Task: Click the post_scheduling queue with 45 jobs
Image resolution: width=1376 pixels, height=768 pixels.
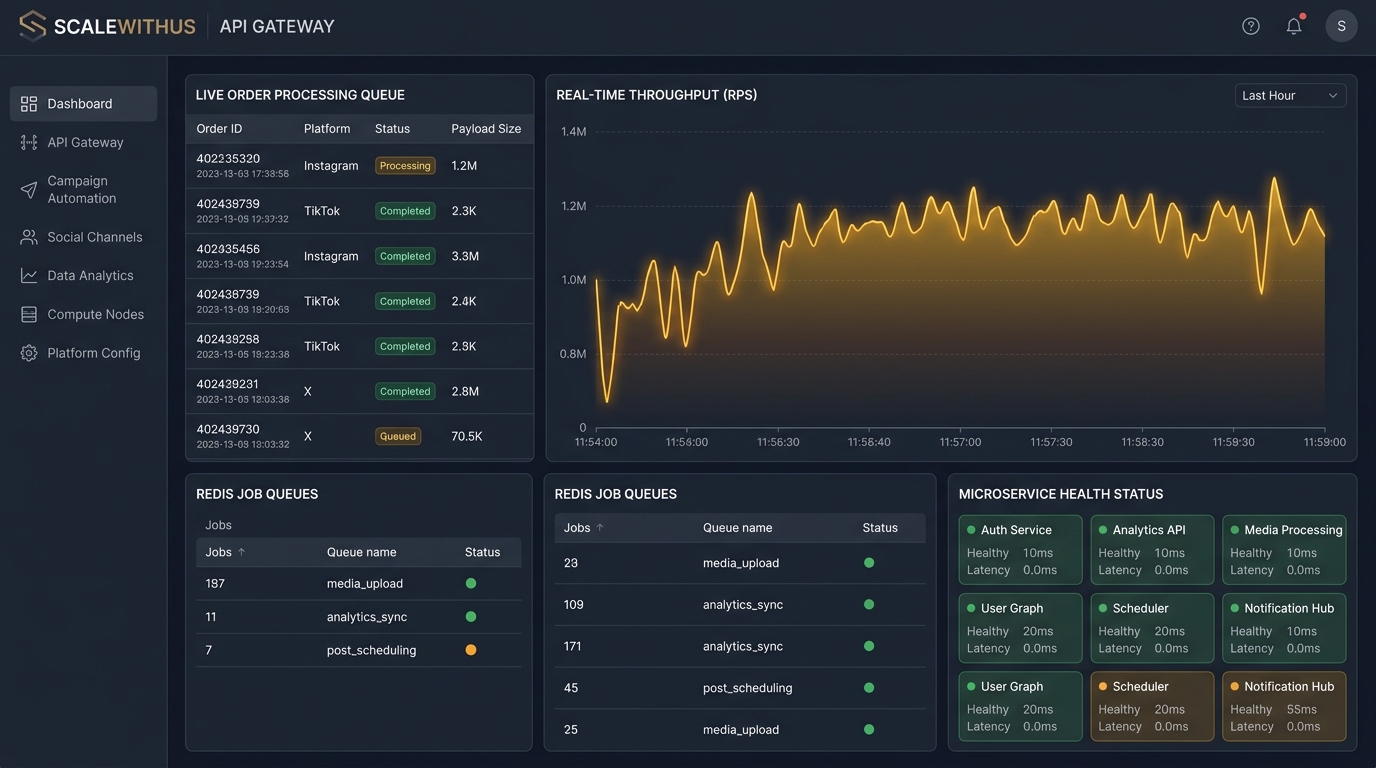Action: 748,688
